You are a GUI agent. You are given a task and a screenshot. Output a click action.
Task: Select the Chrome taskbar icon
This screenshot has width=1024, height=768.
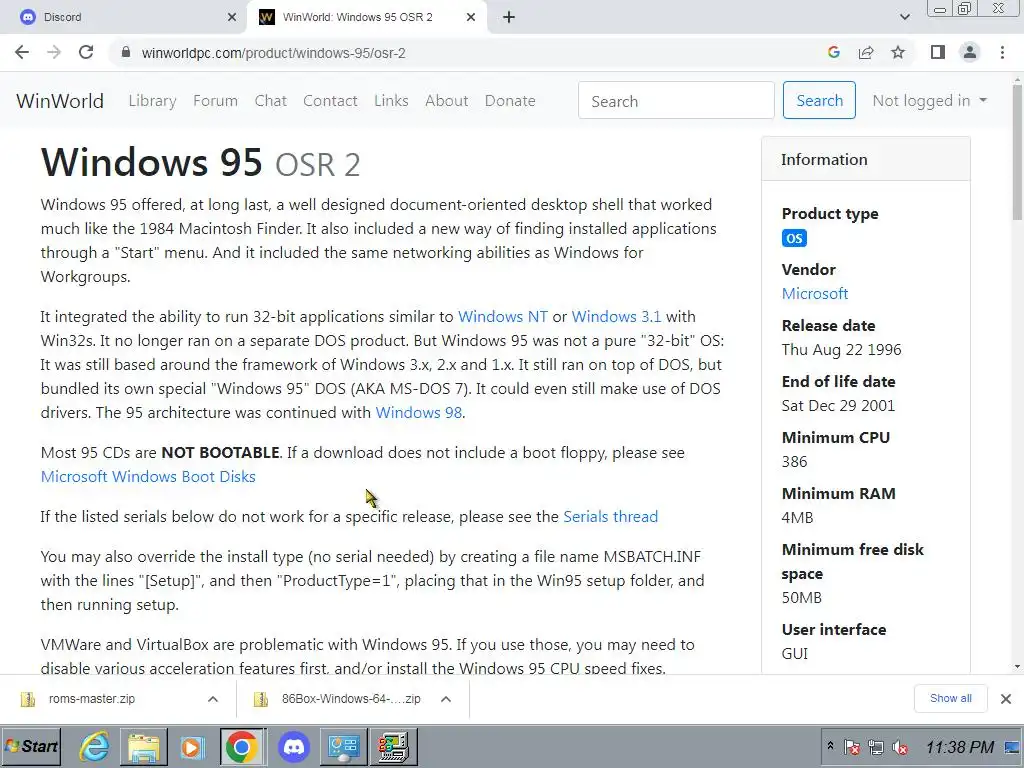click(242, 746)
